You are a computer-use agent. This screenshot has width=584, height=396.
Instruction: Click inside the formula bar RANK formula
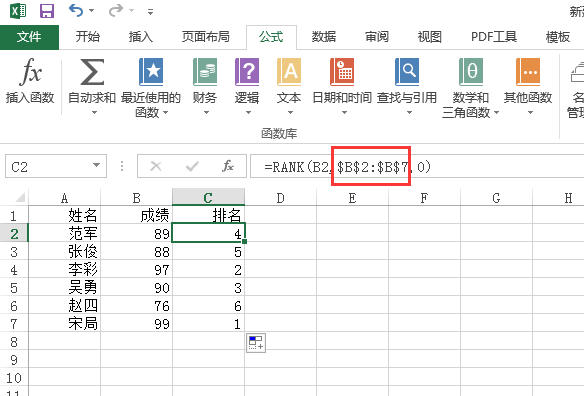(x=347, y=167)
